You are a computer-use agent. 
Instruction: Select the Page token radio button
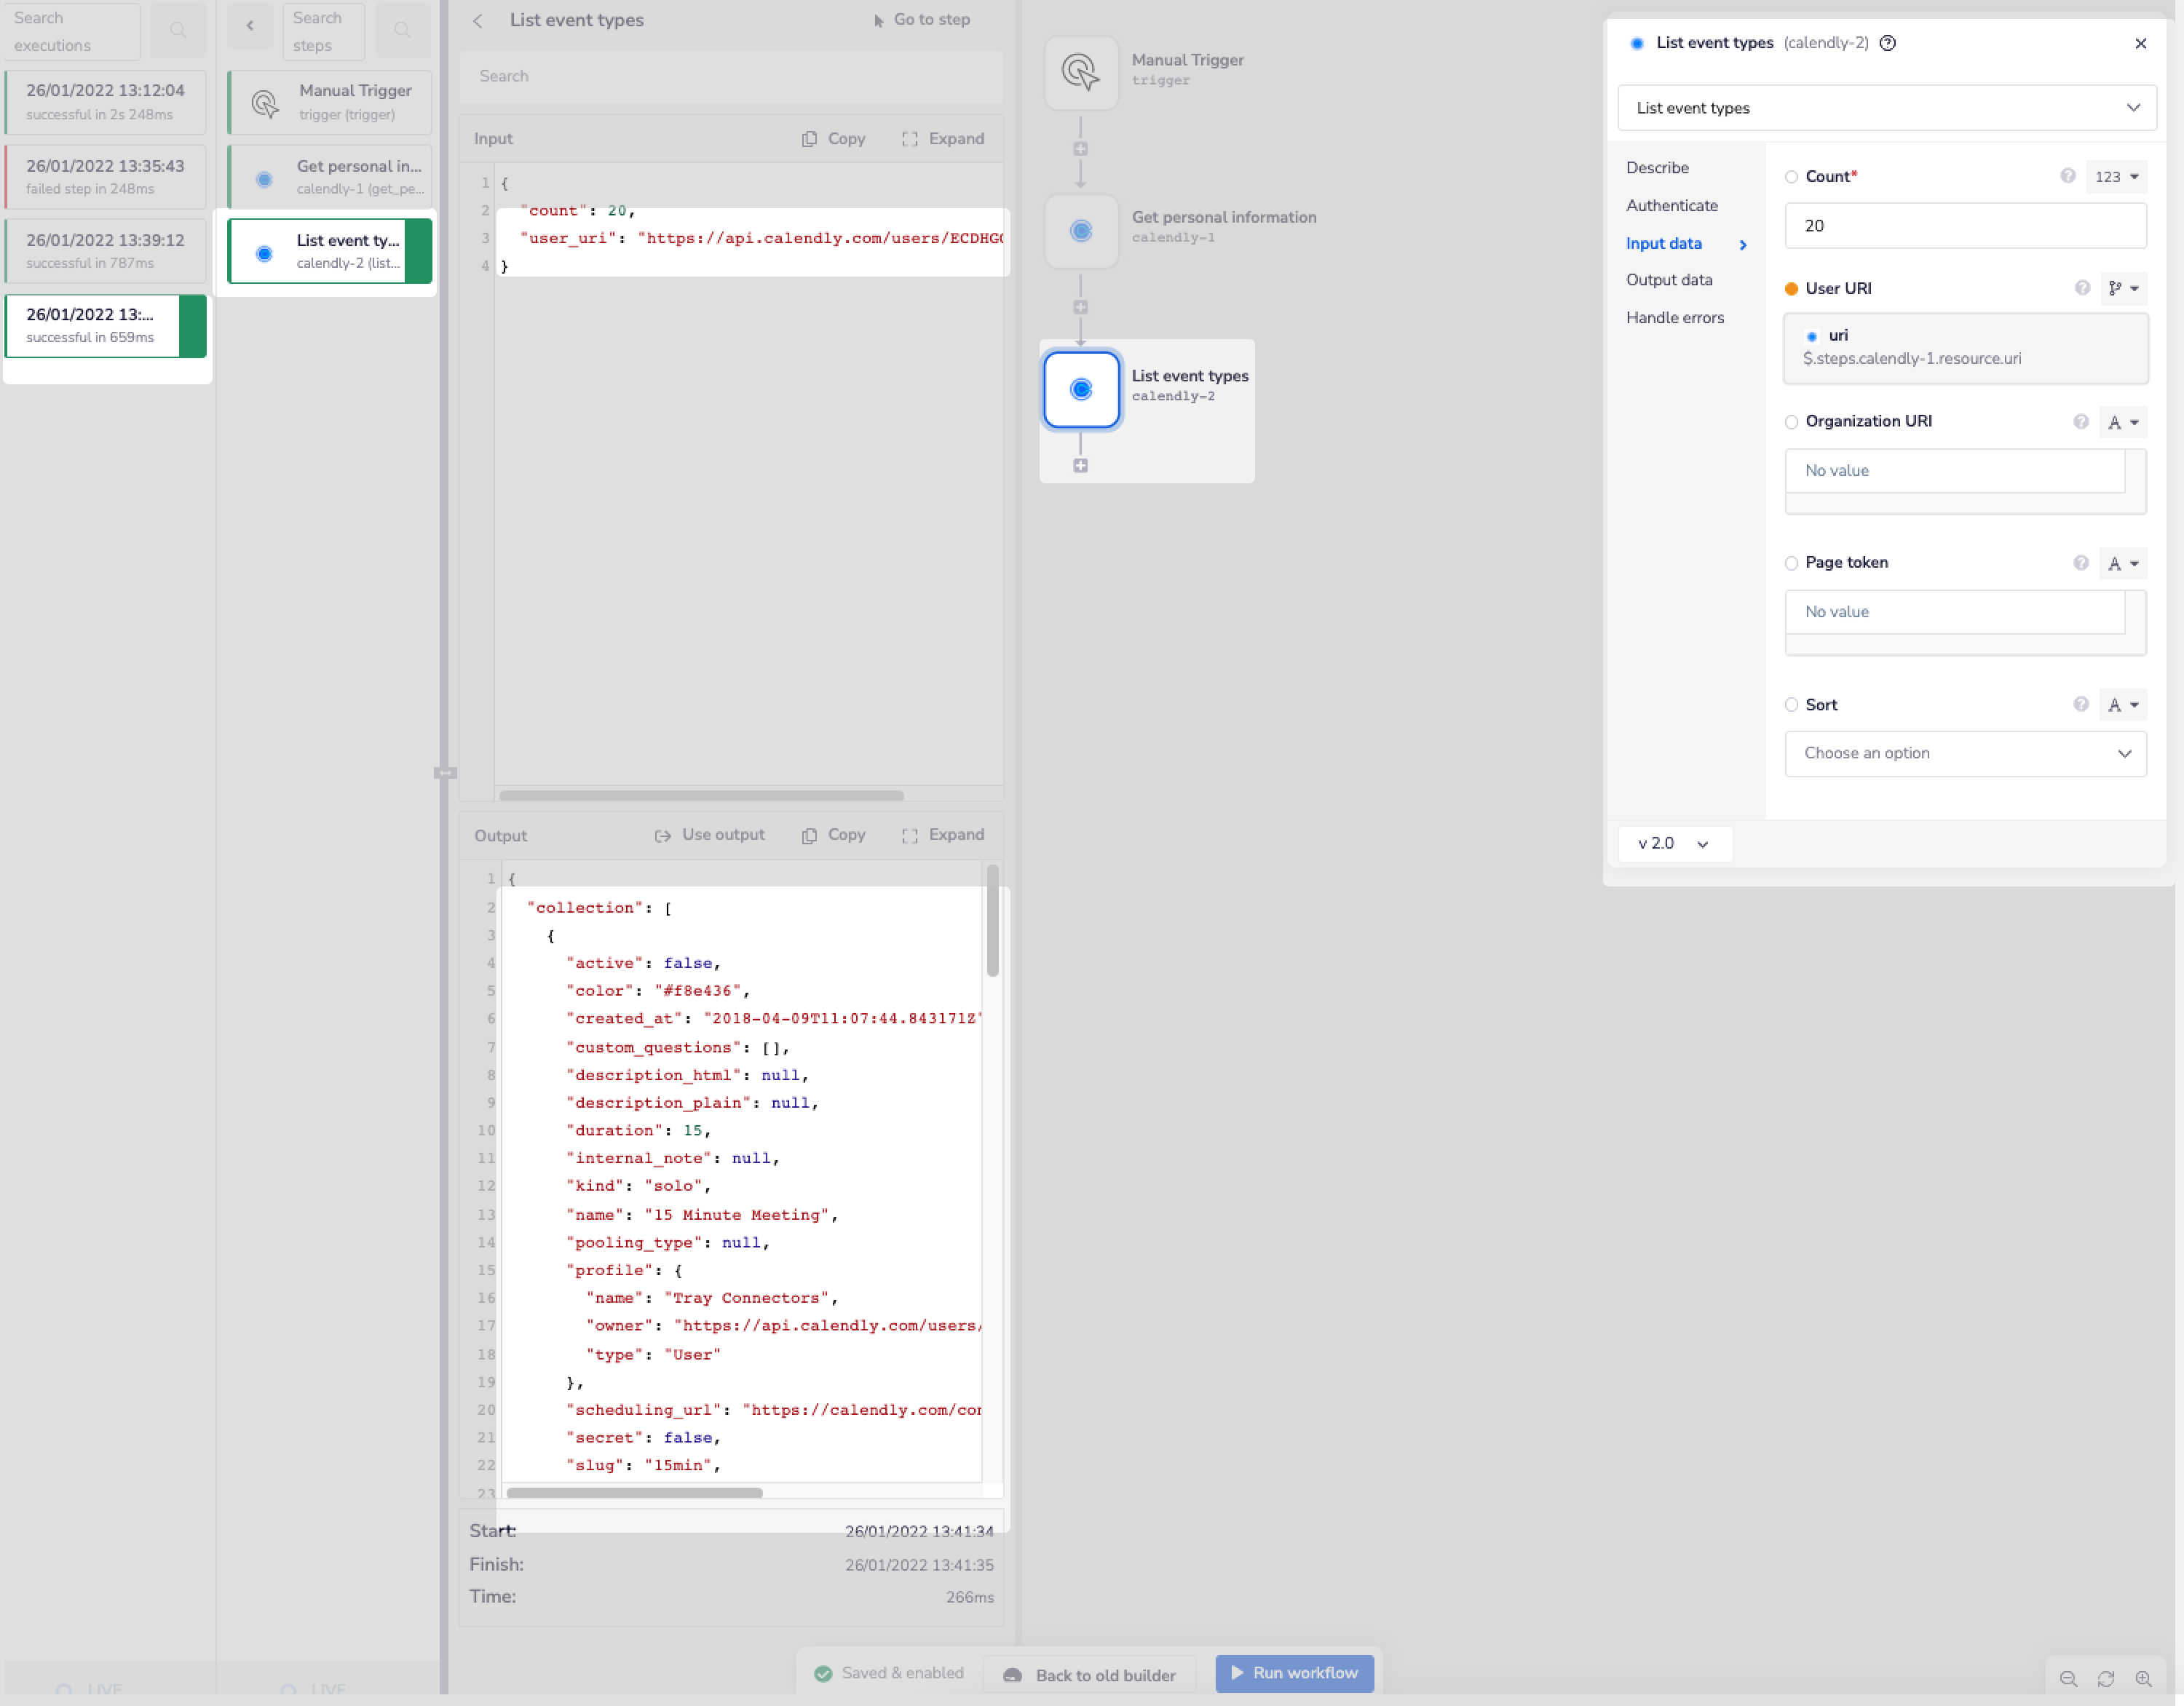coord(1791,563)
